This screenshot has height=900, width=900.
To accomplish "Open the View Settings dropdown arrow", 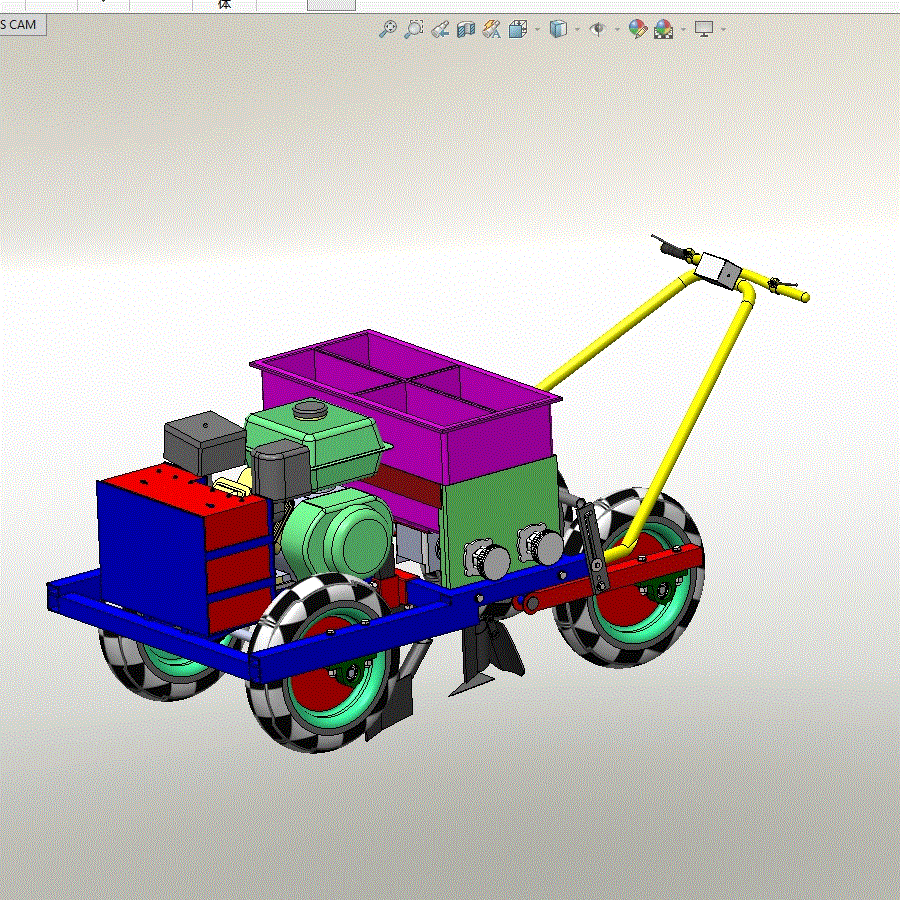I will [x=723, y=29].
